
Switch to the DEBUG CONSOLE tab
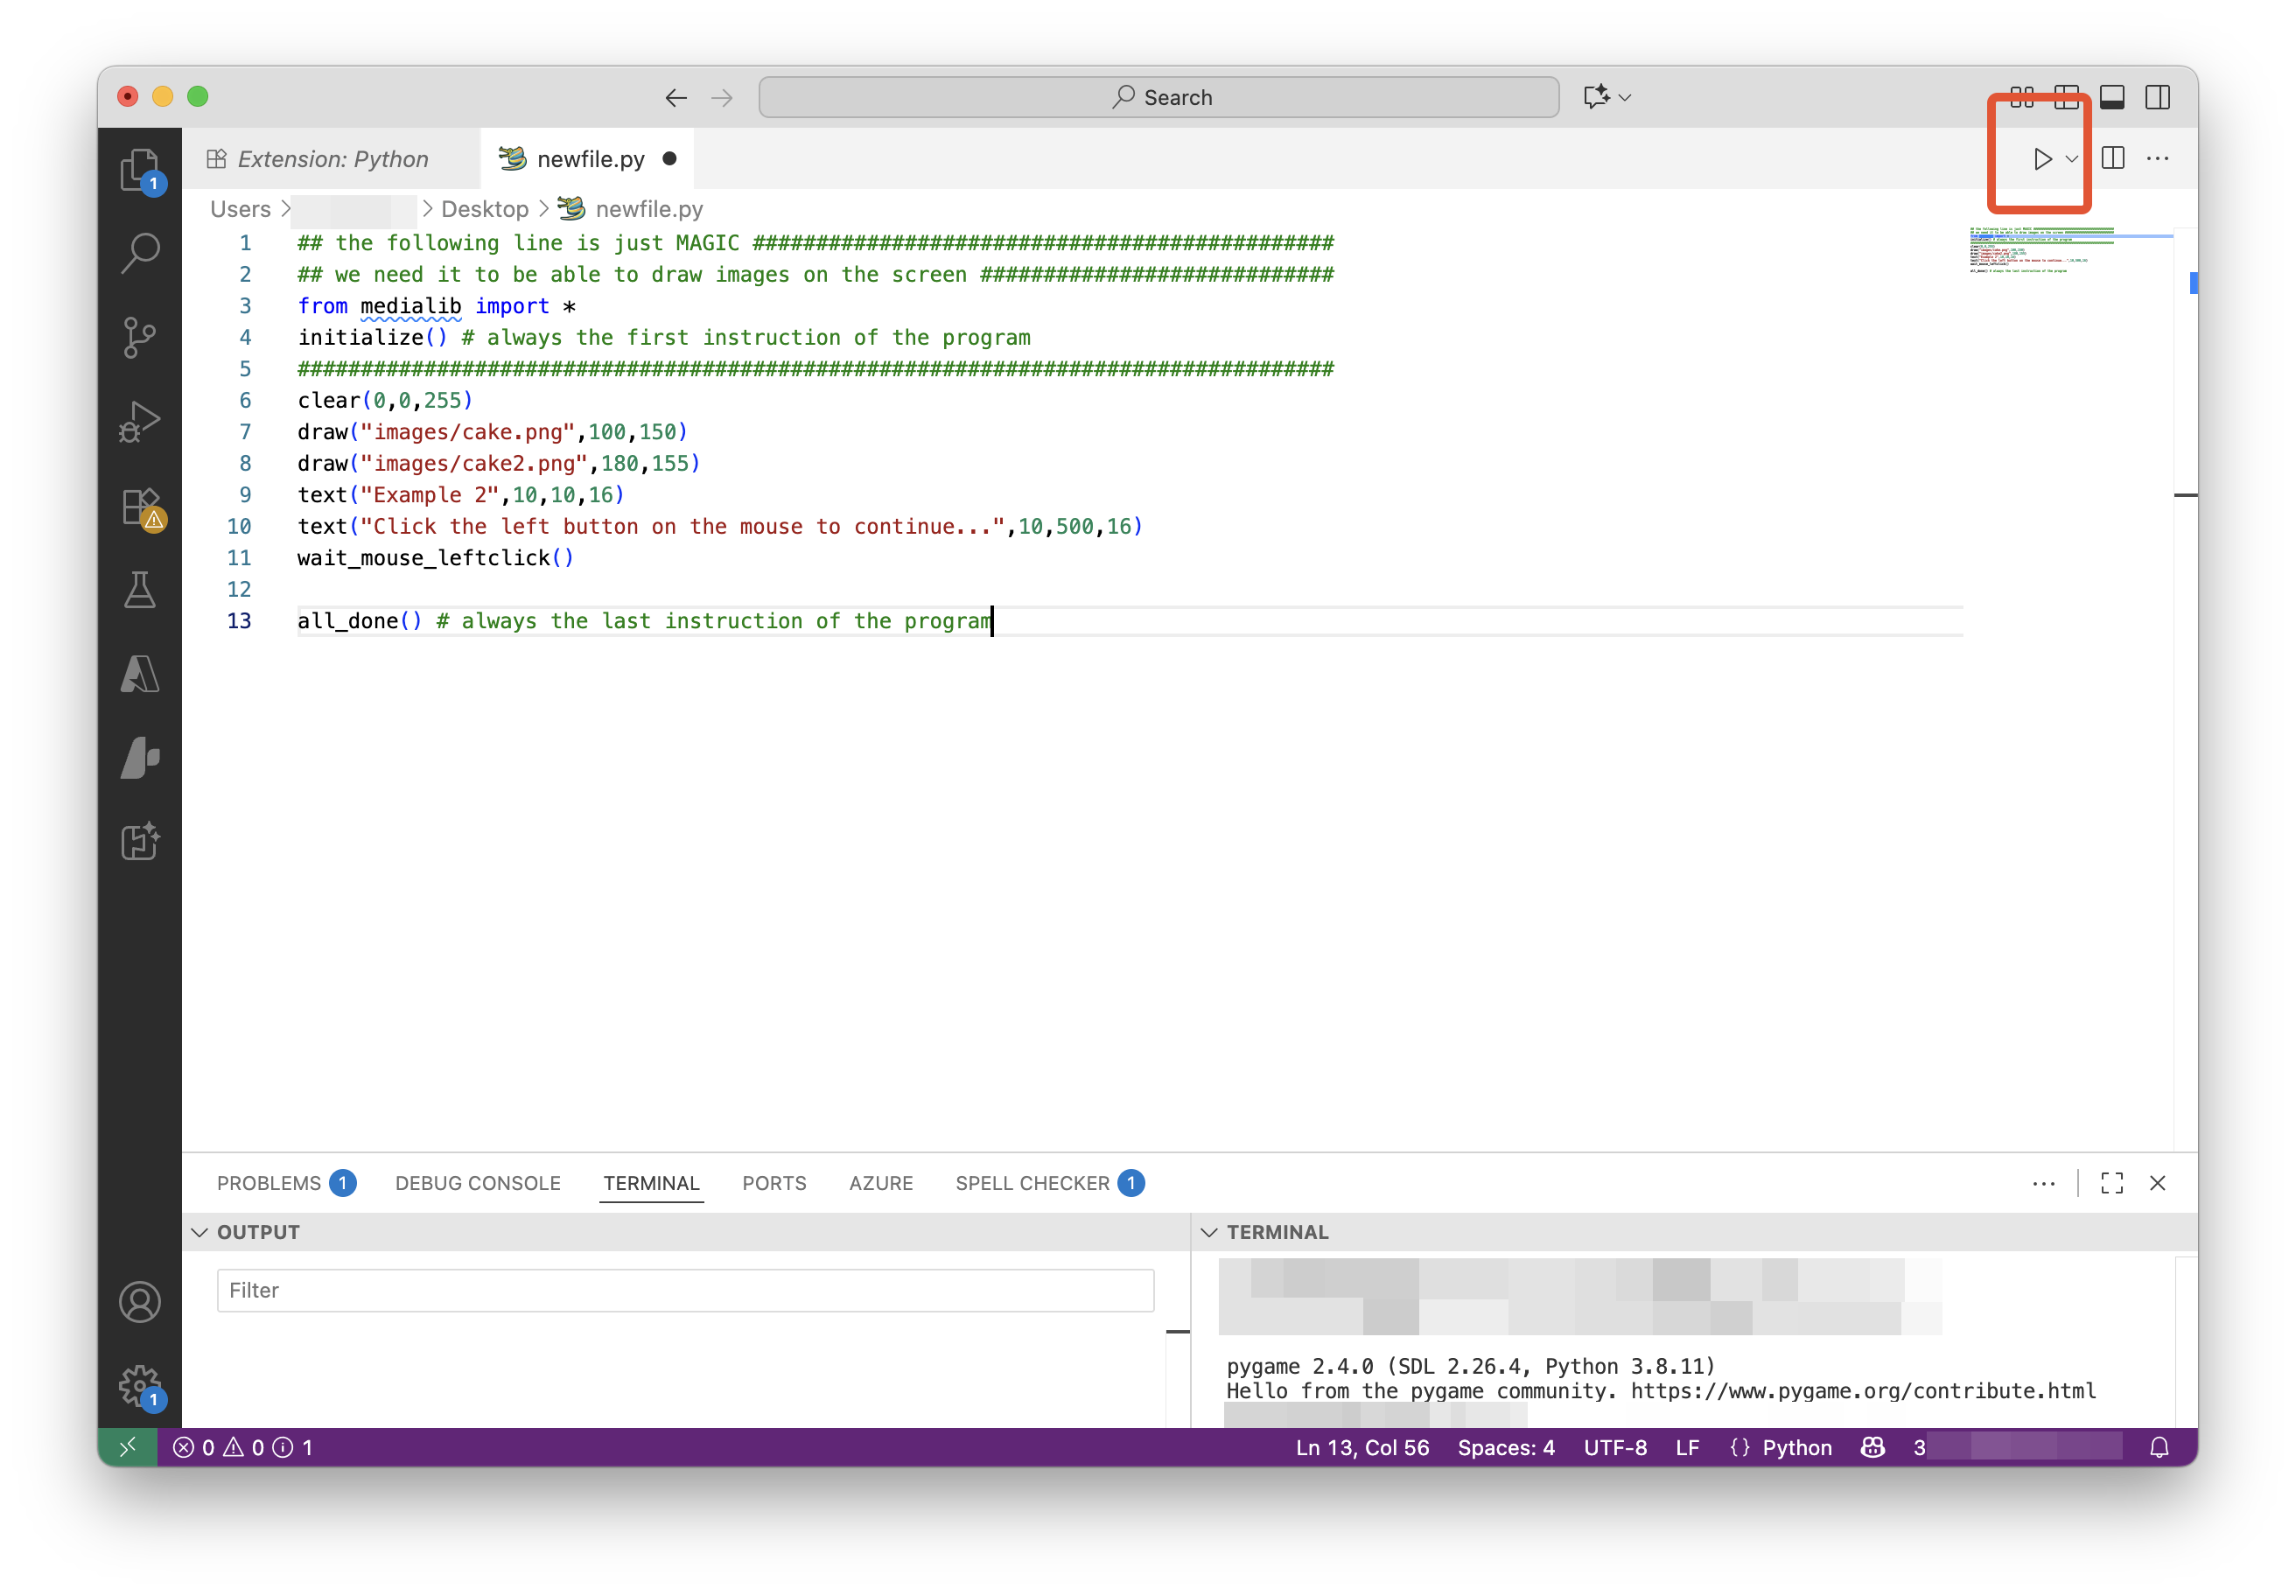[477, 1183]
